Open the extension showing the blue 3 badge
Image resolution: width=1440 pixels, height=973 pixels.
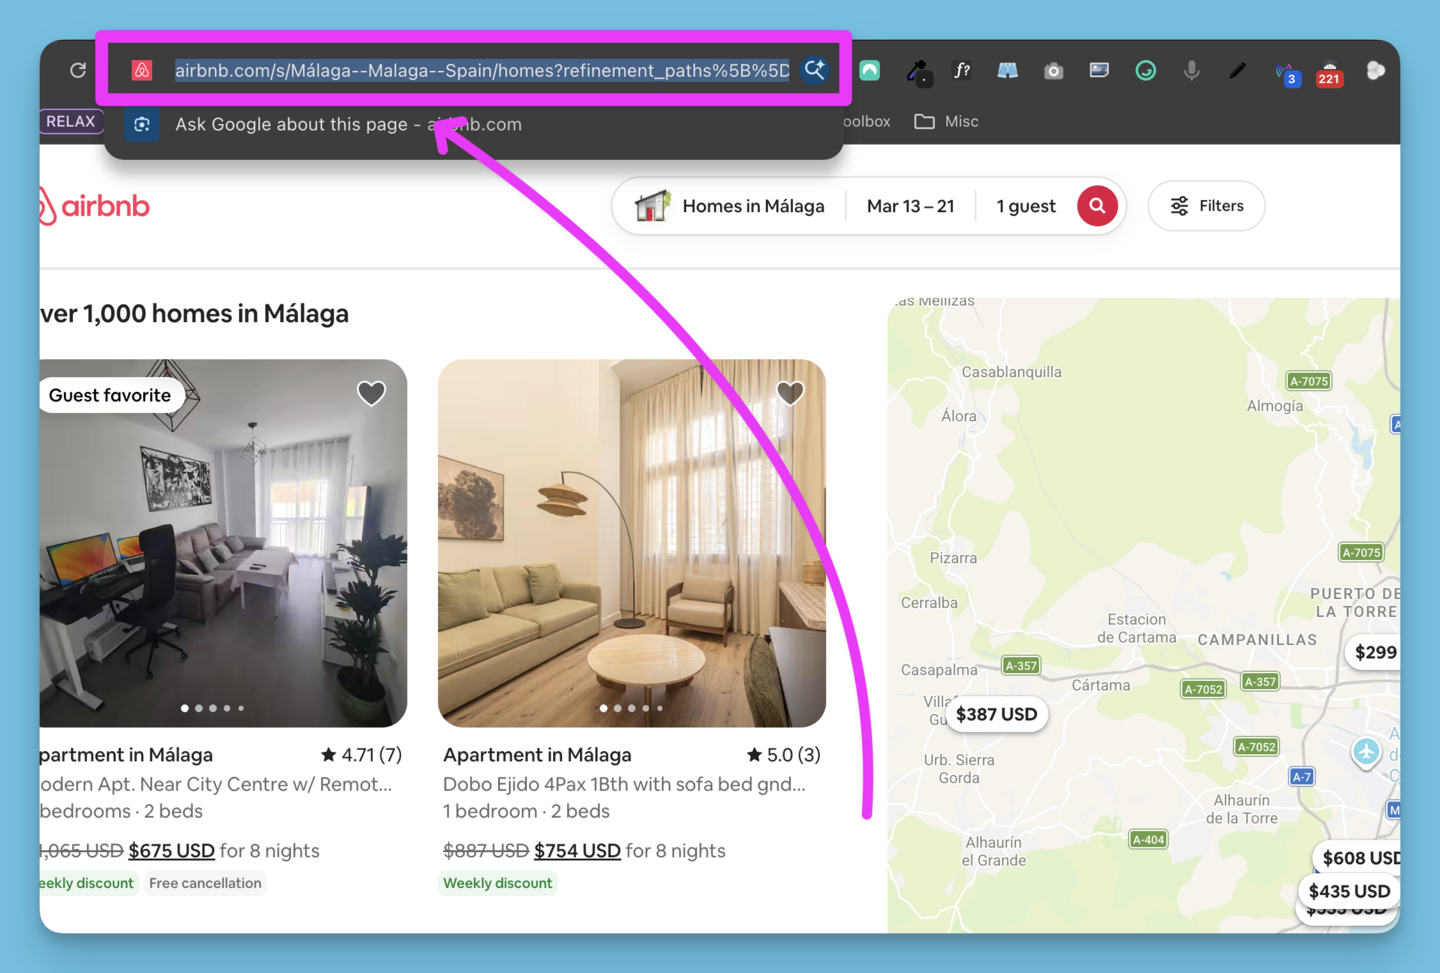click(1287, 70)
